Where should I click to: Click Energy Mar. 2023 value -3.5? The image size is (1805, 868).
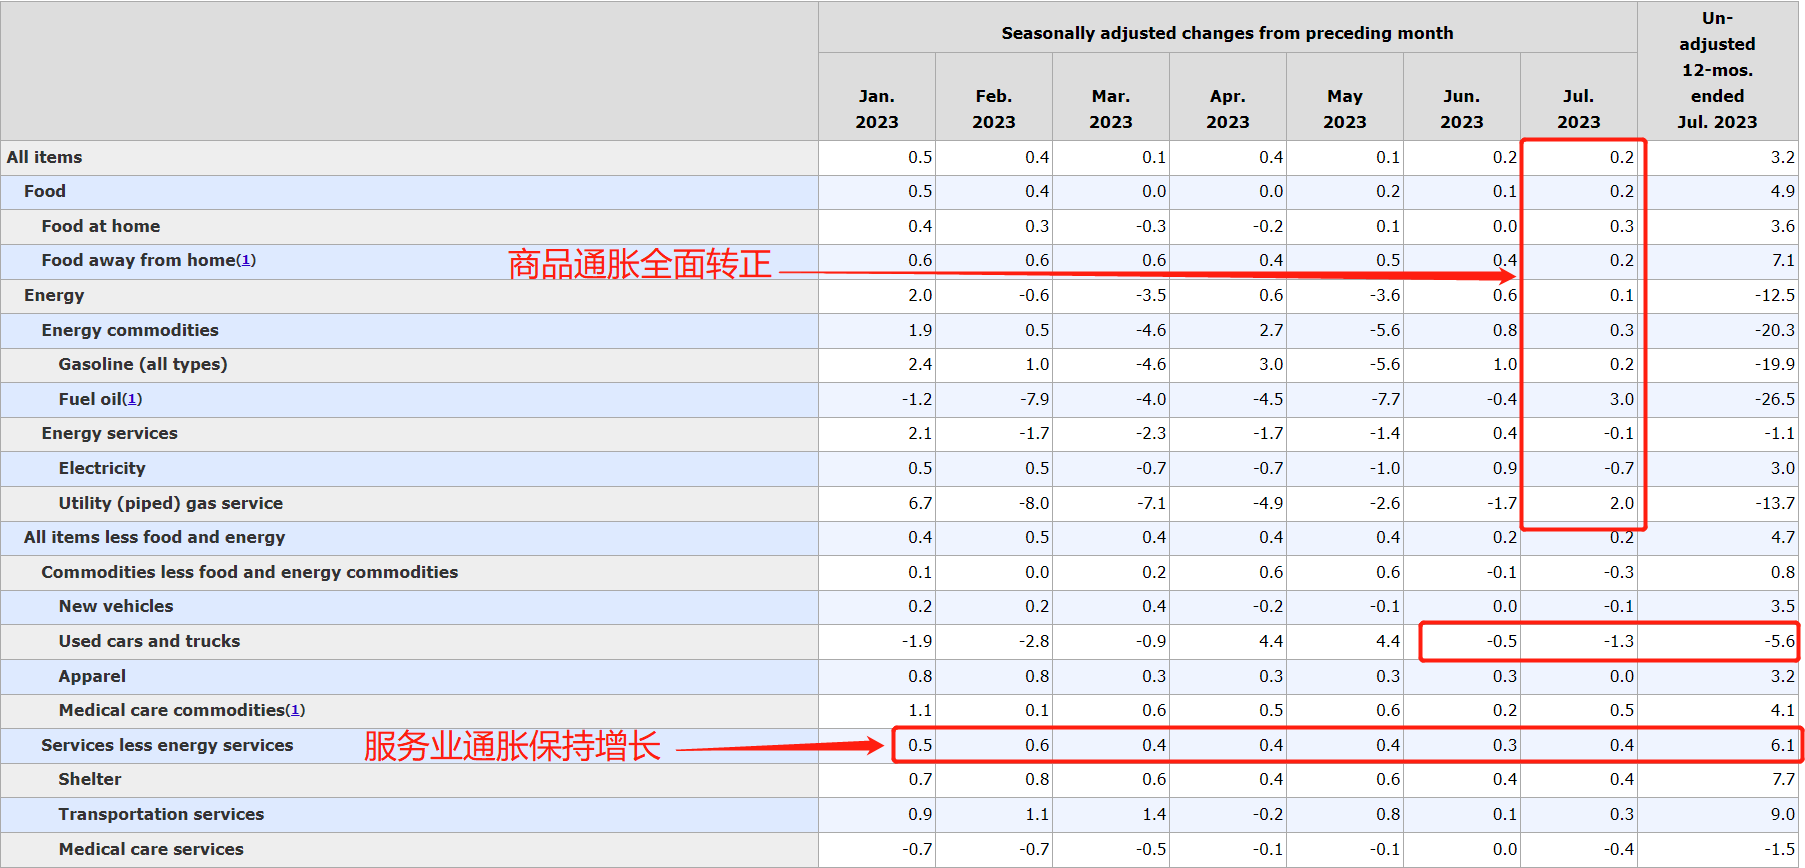click(1151, 295)
